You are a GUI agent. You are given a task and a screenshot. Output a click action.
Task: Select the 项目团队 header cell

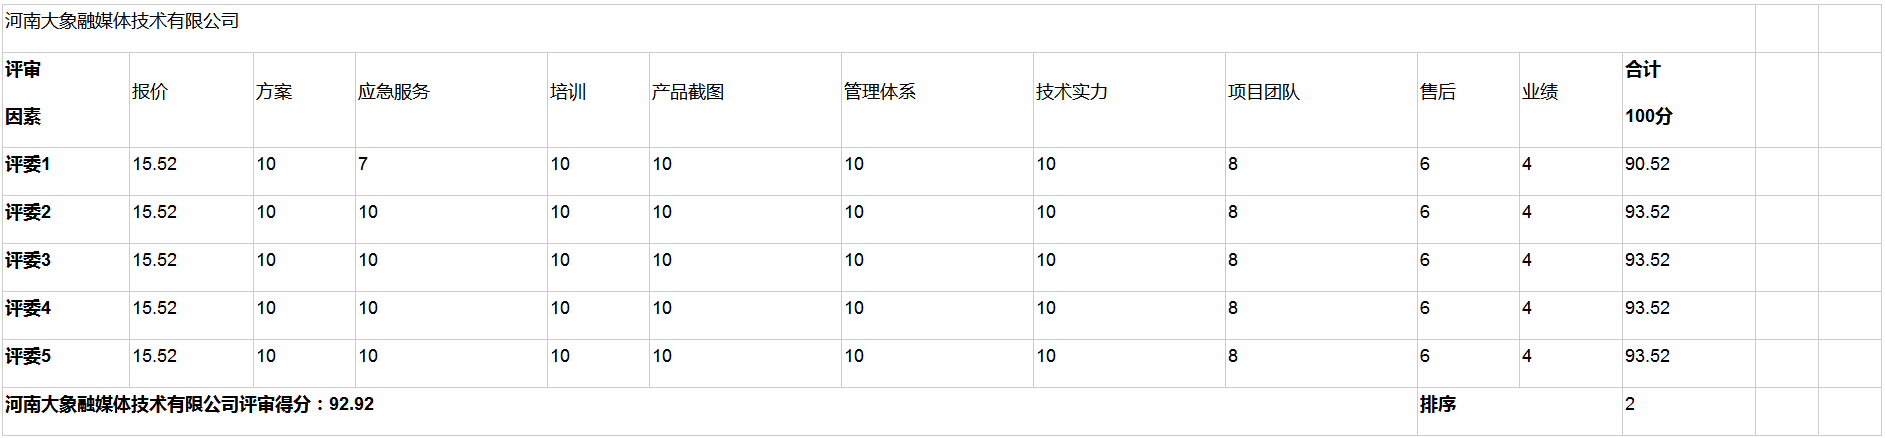[x=1264, y=92]
